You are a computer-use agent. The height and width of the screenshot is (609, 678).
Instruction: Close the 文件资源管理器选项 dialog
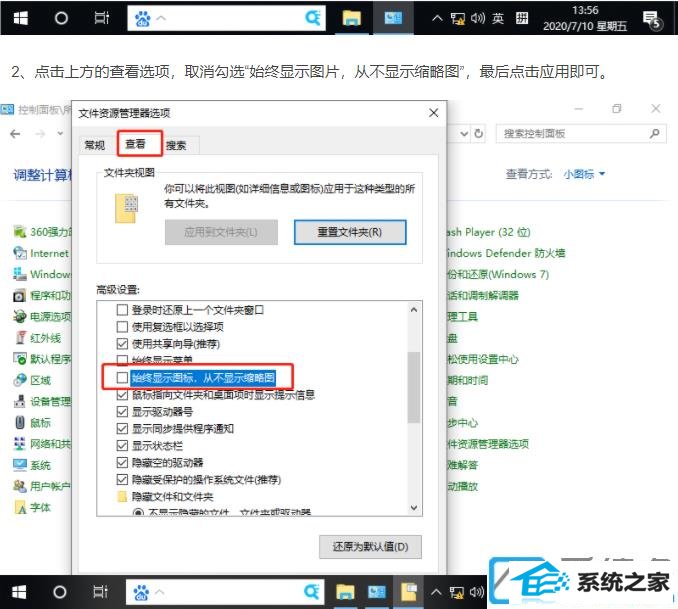click(434, 113)
